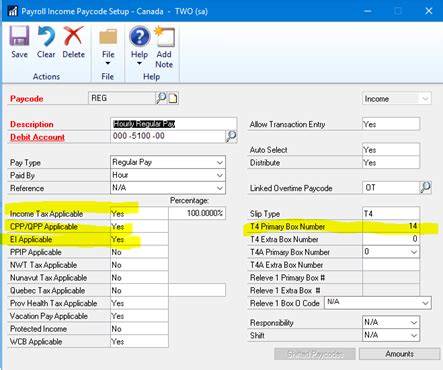Screen dimensions: 443x370
Task: Click the Linked Overtime Paycode OT field
Action: click(x=391, y=188)
